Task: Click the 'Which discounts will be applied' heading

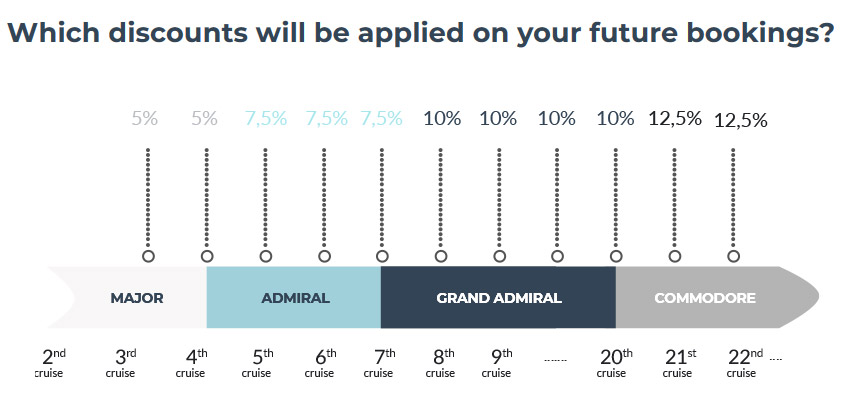Action: click(420, 32)
